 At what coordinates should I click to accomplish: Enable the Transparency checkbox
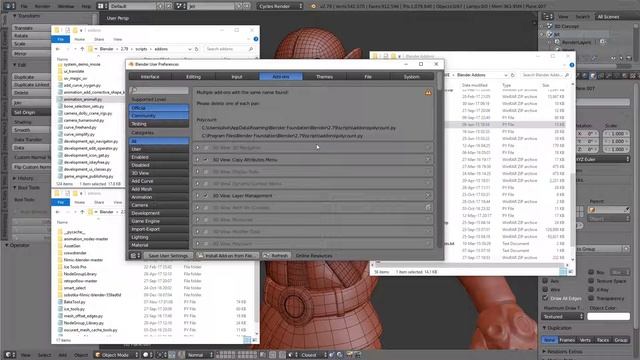click(591, 298)
